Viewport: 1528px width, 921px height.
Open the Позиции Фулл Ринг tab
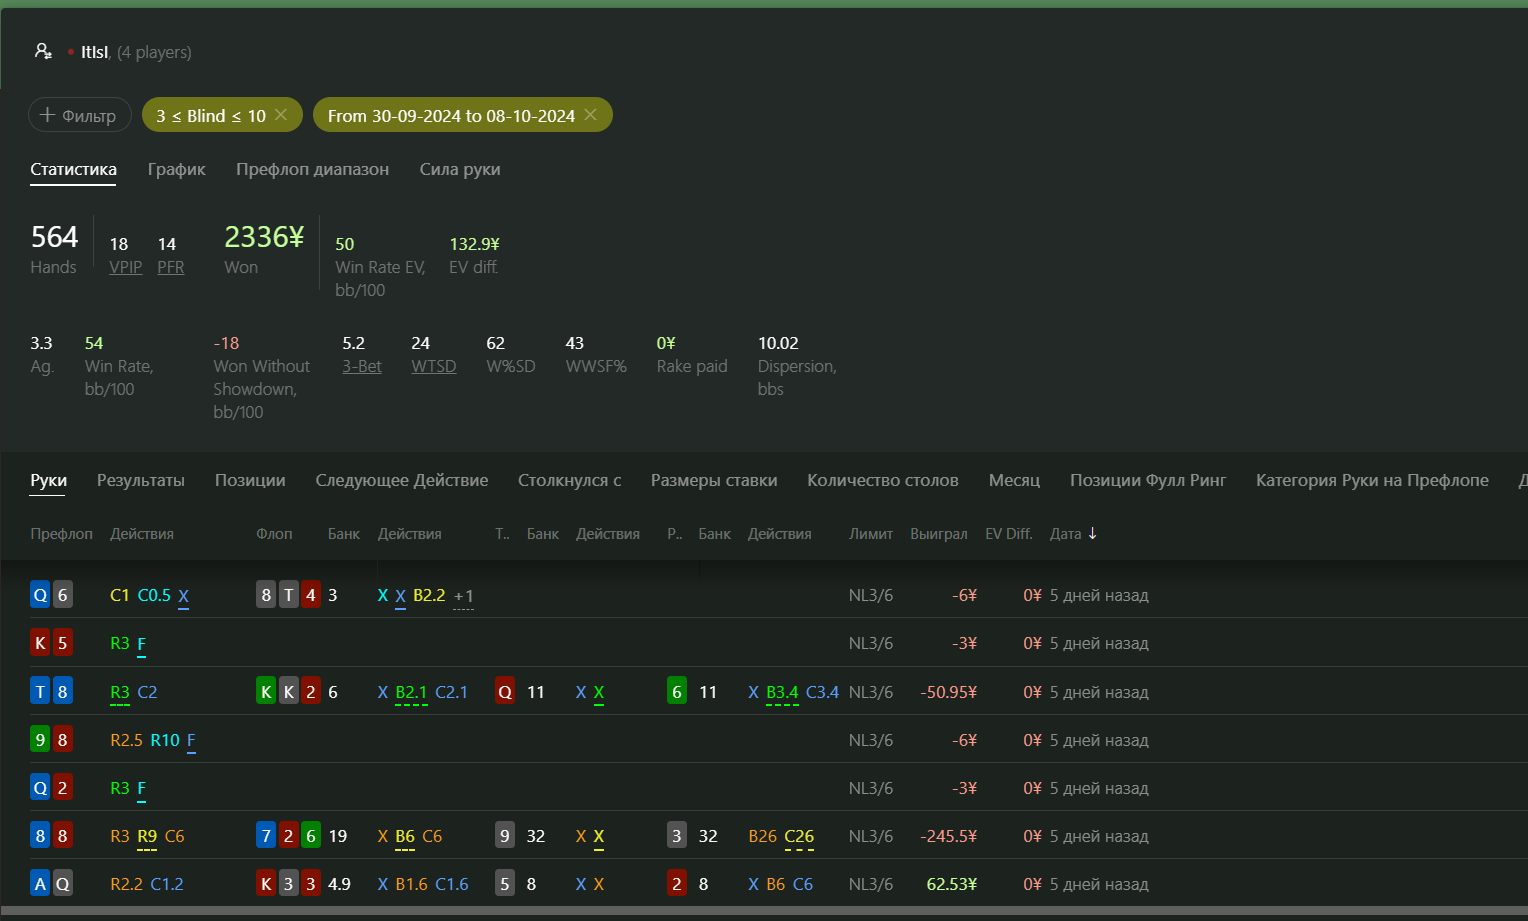click(x=1148, y=480)
